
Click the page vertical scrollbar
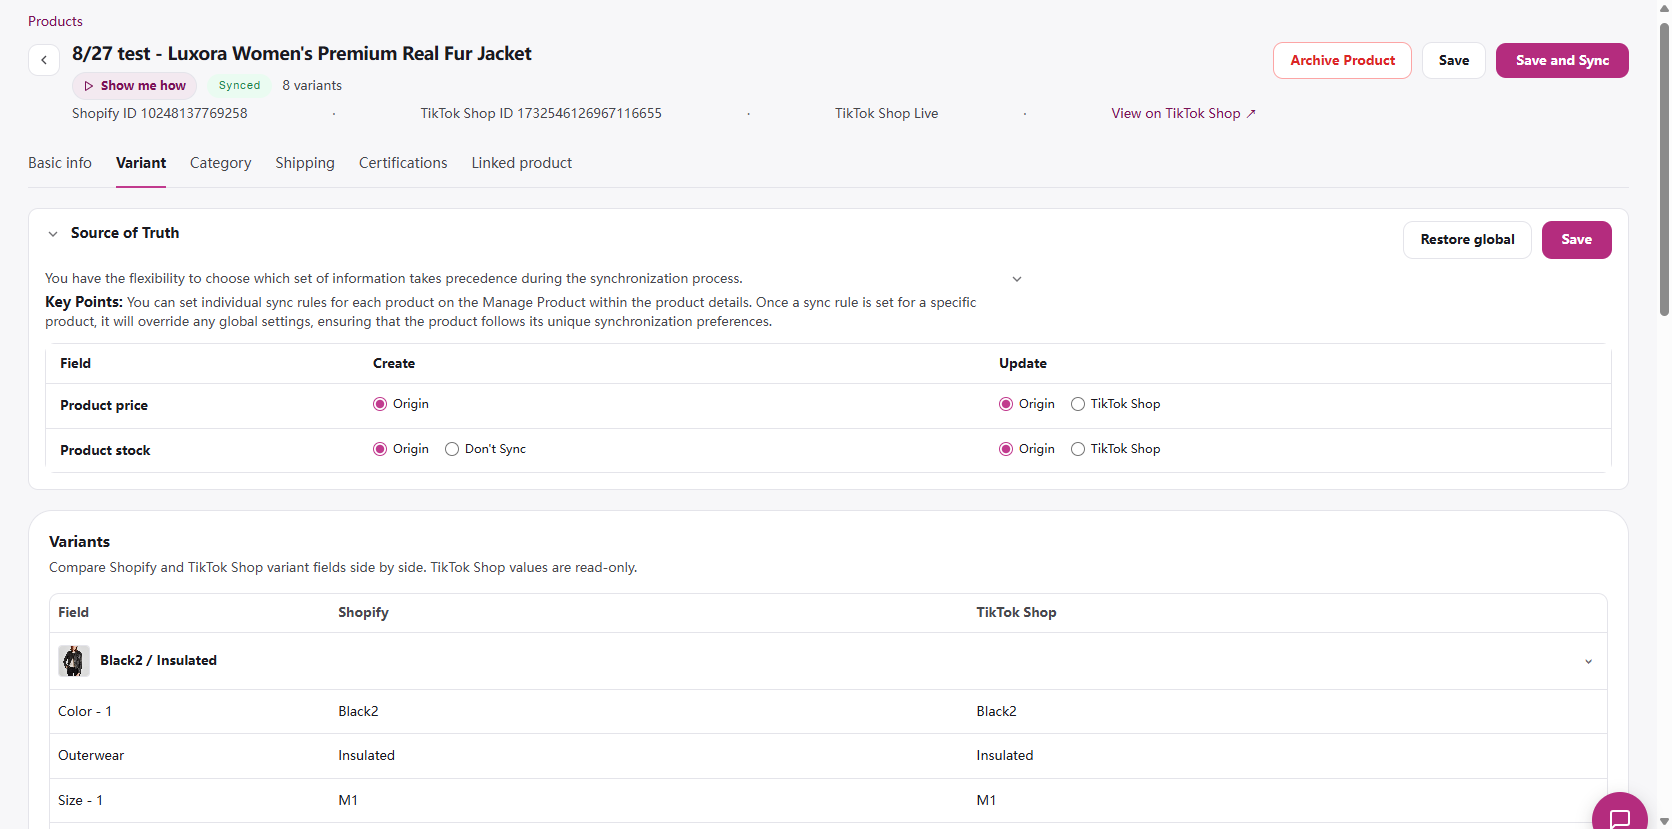tap(1664, 170)
